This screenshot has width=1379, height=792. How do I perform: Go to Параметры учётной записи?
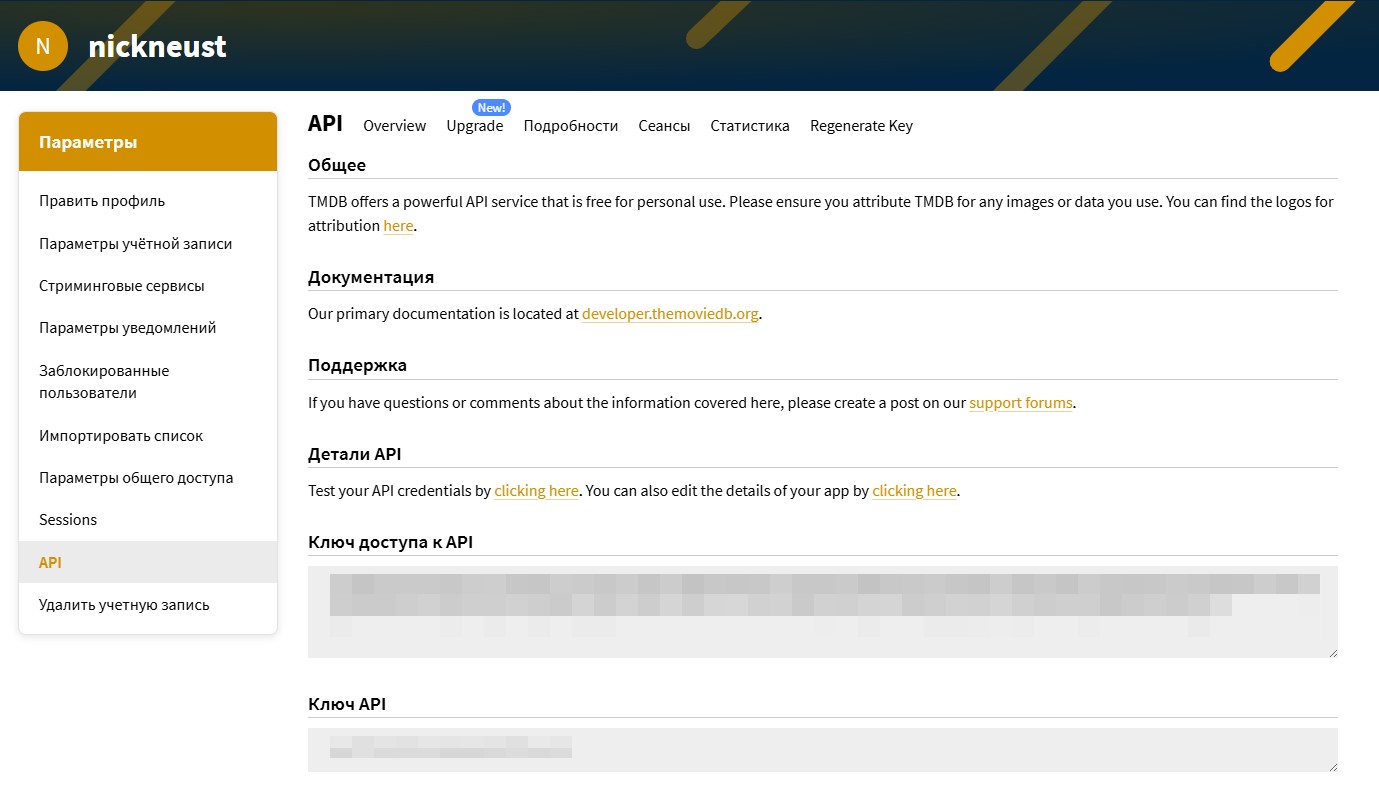point(135,244)
